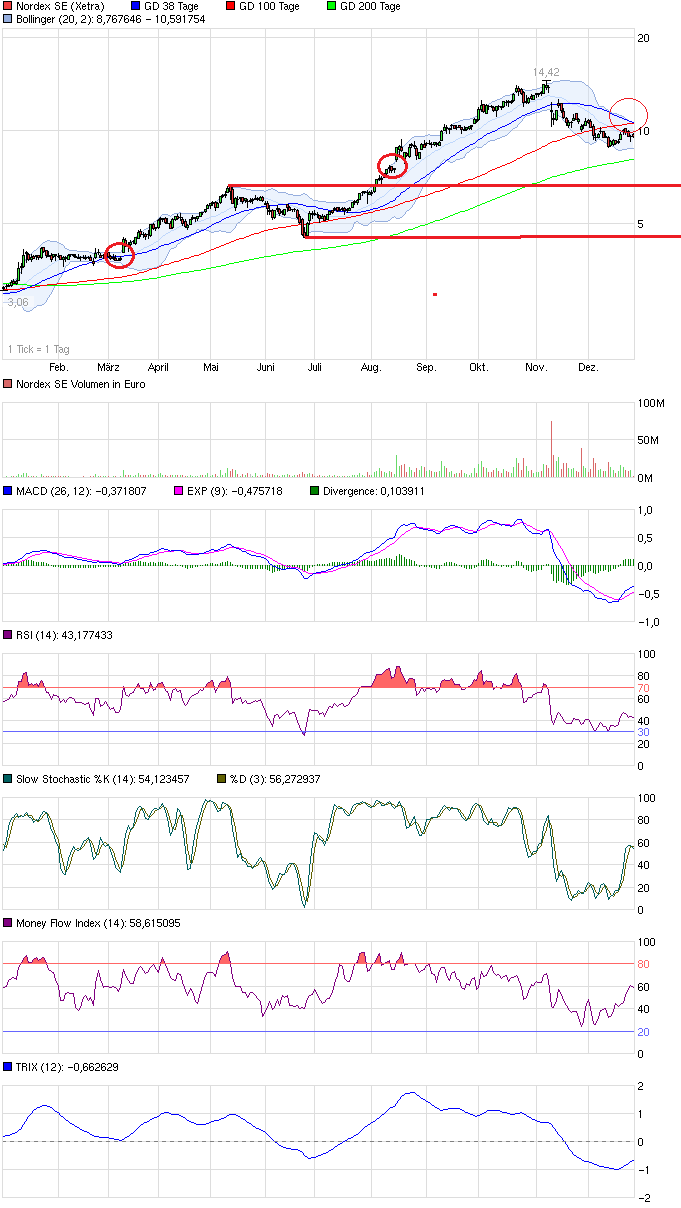Image resolution: width=681 pixels, height=1208 pixels.
Task: Click the 'April' month label
Action: [159, 367]
